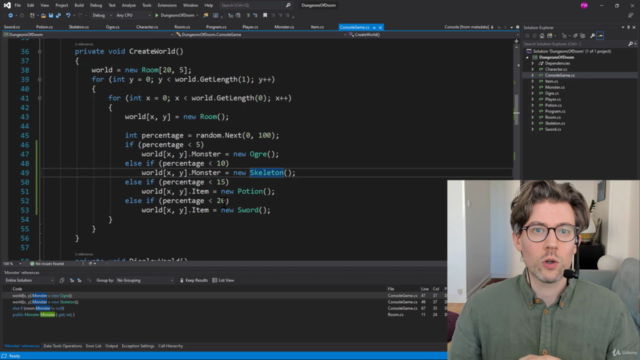Select the Room.cs file in Solution Explorer
This screenshot has width=640, height=360.
553,117
